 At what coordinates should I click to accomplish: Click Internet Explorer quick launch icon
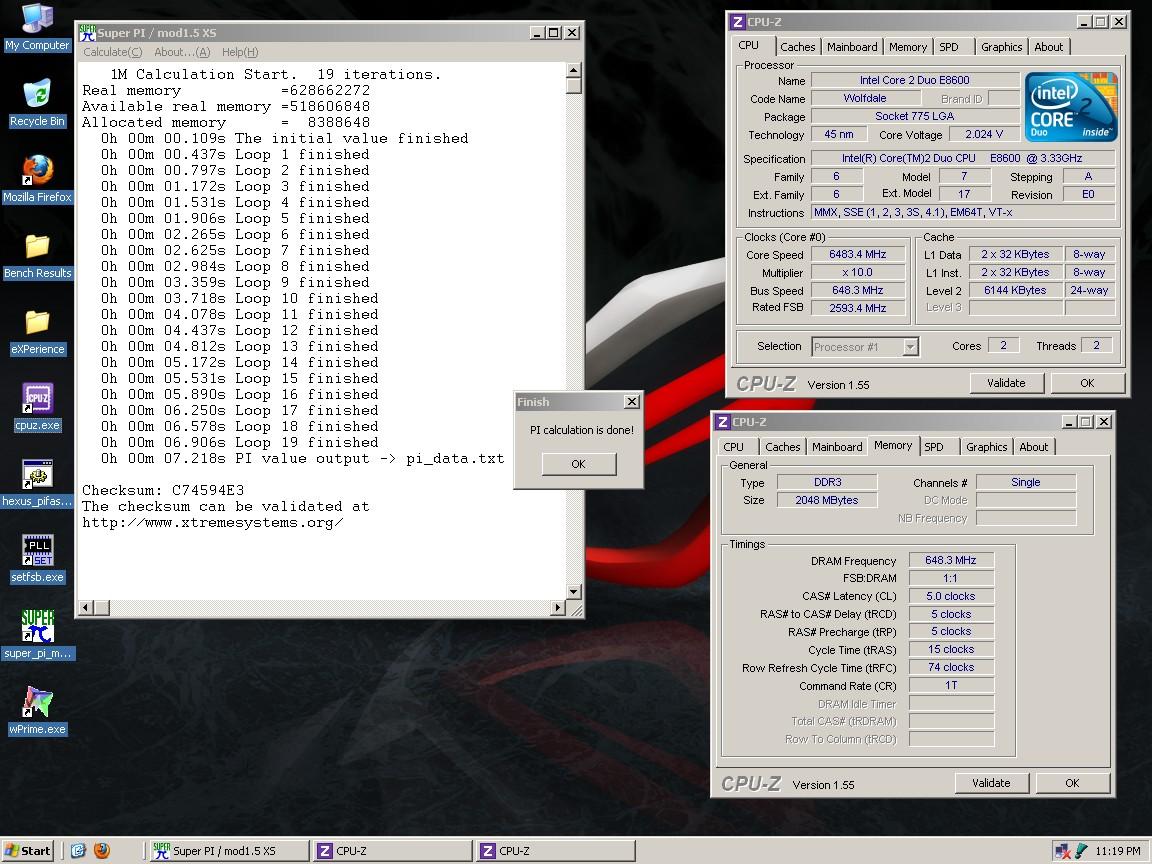coord(79,851)
